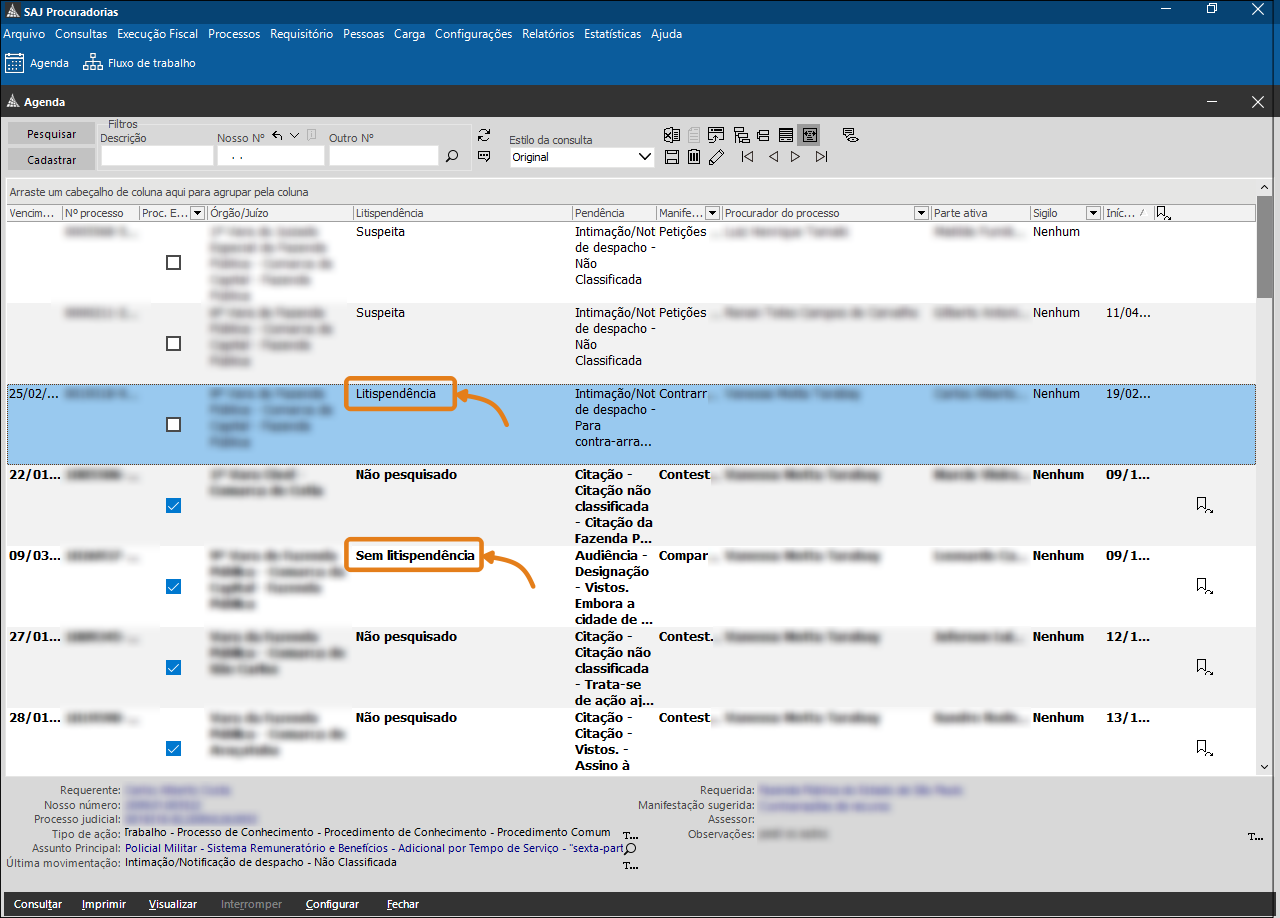This screenshot has height=918, width=1280.
Task: Click Consultar in the bottom bar
Action: click(x=38, y=904)
